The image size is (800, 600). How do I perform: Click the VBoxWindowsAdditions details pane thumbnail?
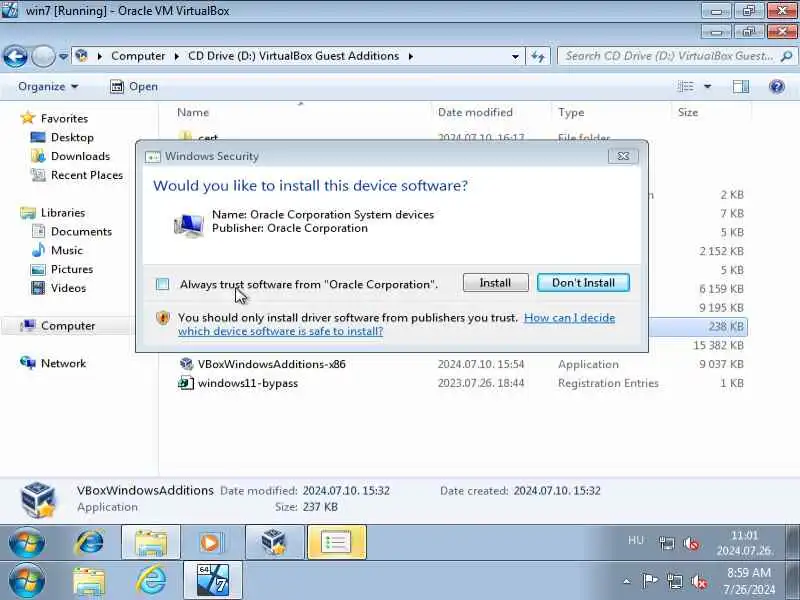(x=38, y=499)
